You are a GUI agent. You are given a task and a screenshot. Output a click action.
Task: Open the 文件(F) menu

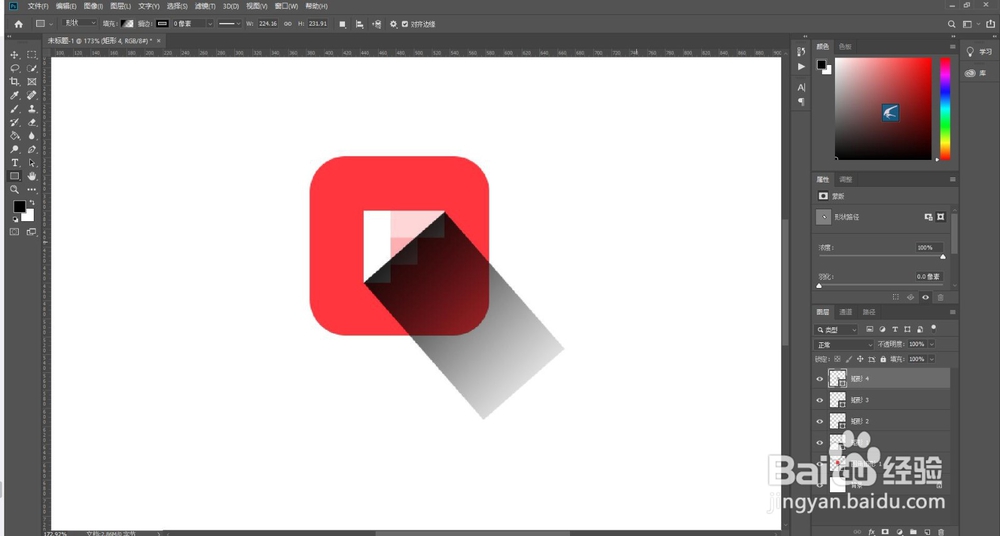point(38,6)
